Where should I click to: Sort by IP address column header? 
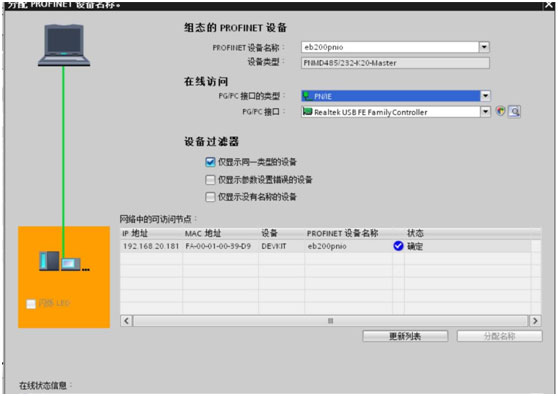(x=151, y=233)
